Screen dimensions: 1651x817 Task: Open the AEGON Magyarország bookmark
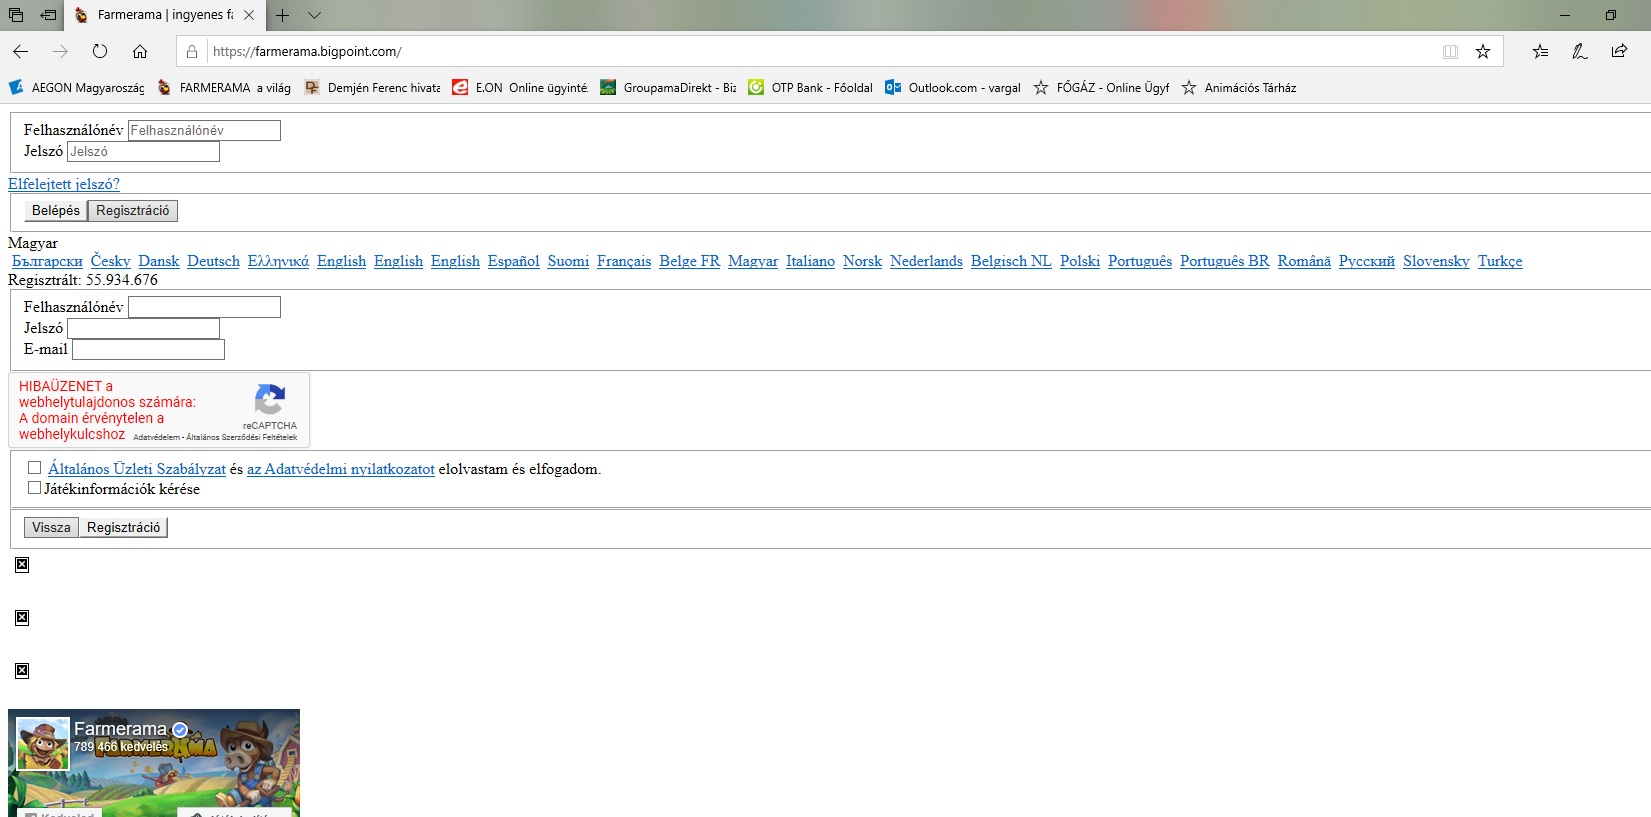(77, 88)
